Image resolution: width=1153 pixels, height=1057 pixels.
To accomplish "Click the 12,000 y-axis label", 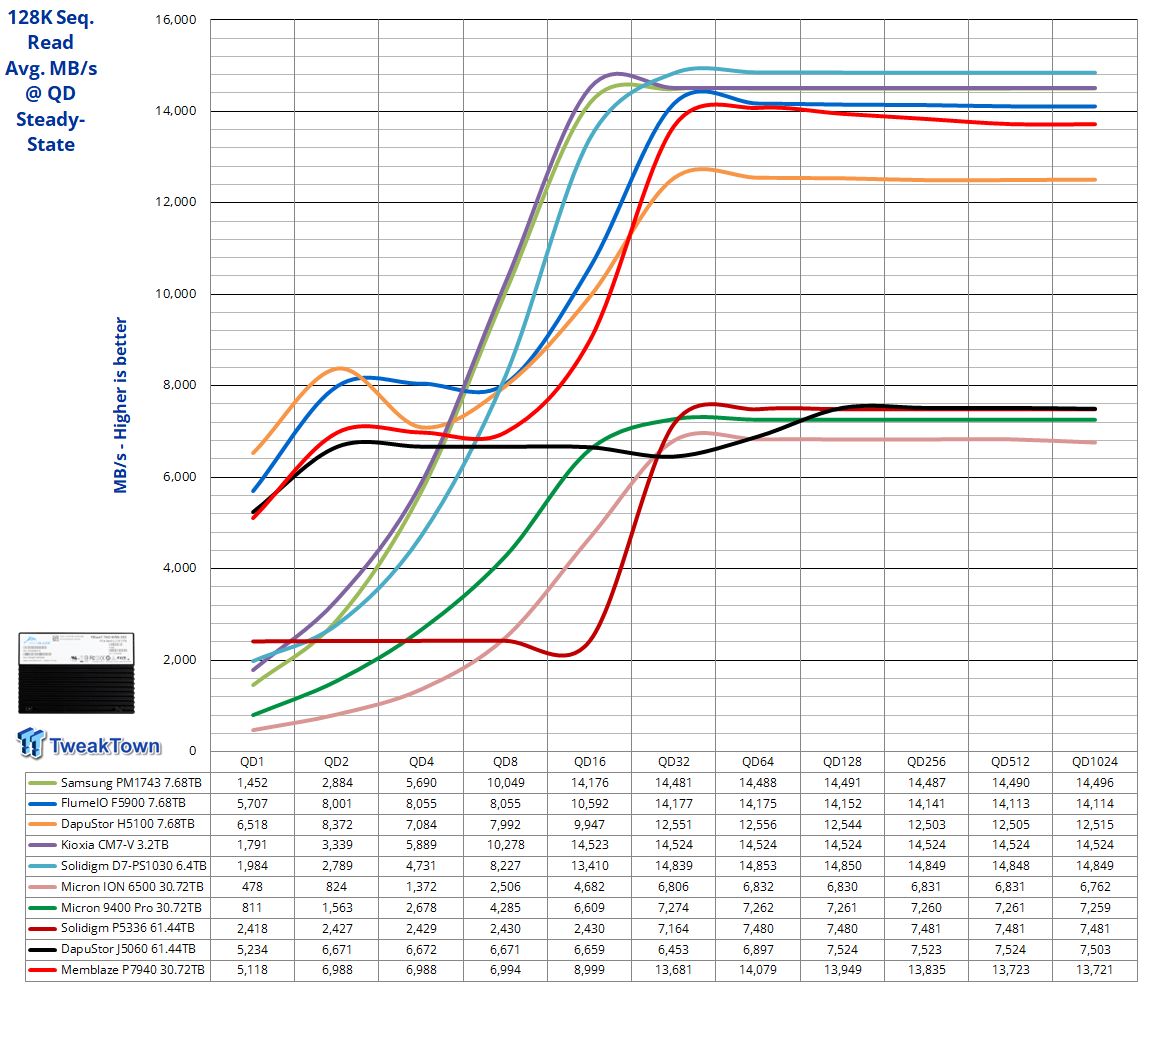I will coord(176,202).
